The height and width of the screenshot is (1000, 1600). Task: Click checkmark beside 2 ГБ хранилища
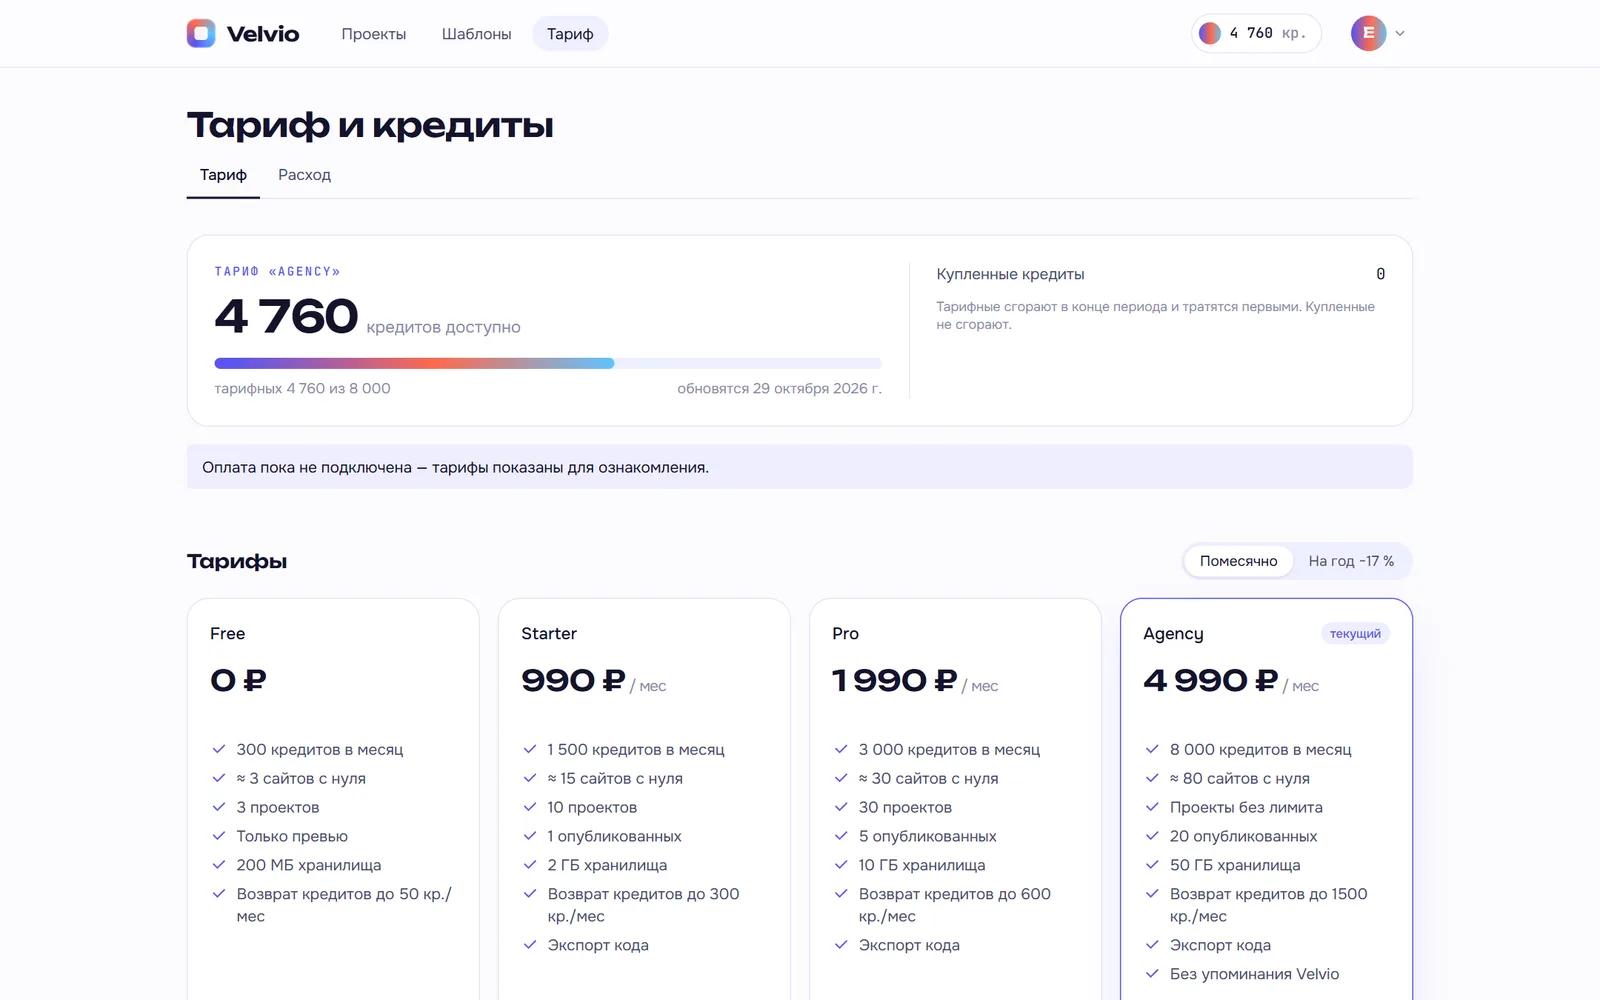(x=530, y=865)
